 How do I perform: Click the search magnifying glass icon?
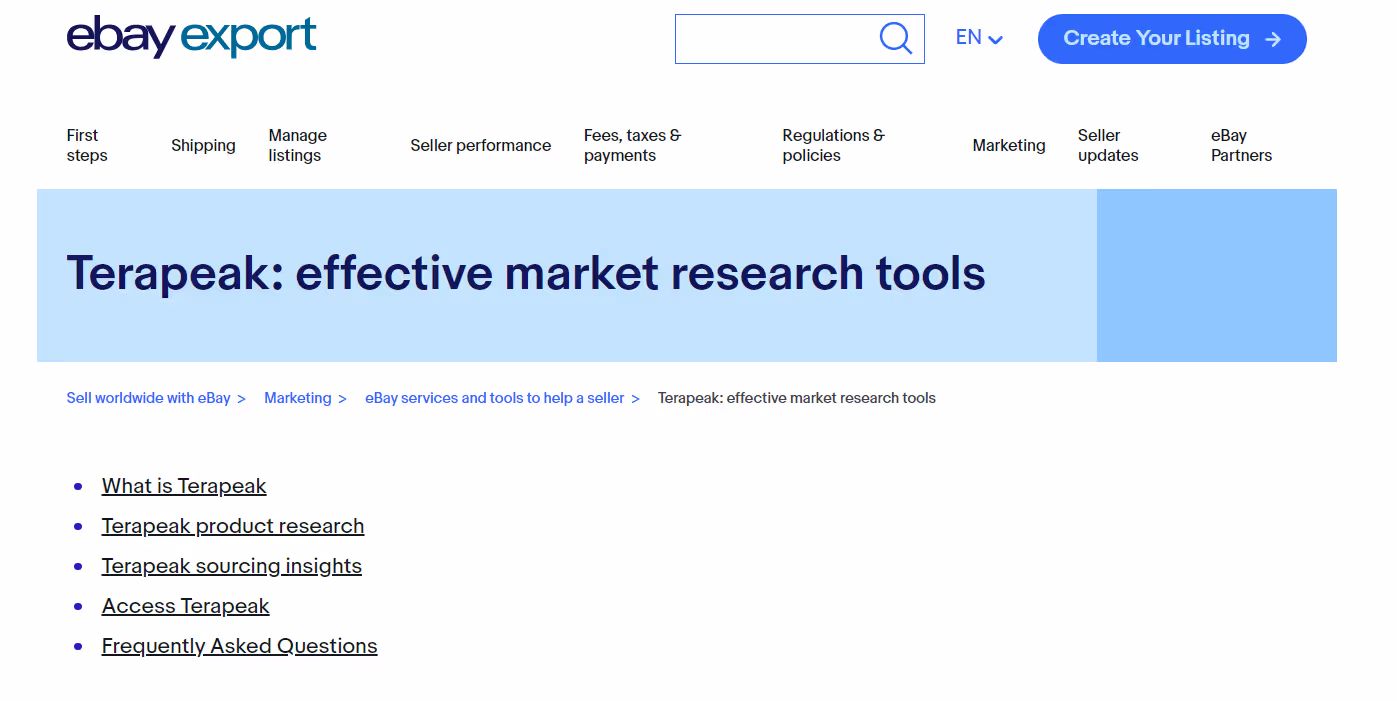tap(895, 37)
